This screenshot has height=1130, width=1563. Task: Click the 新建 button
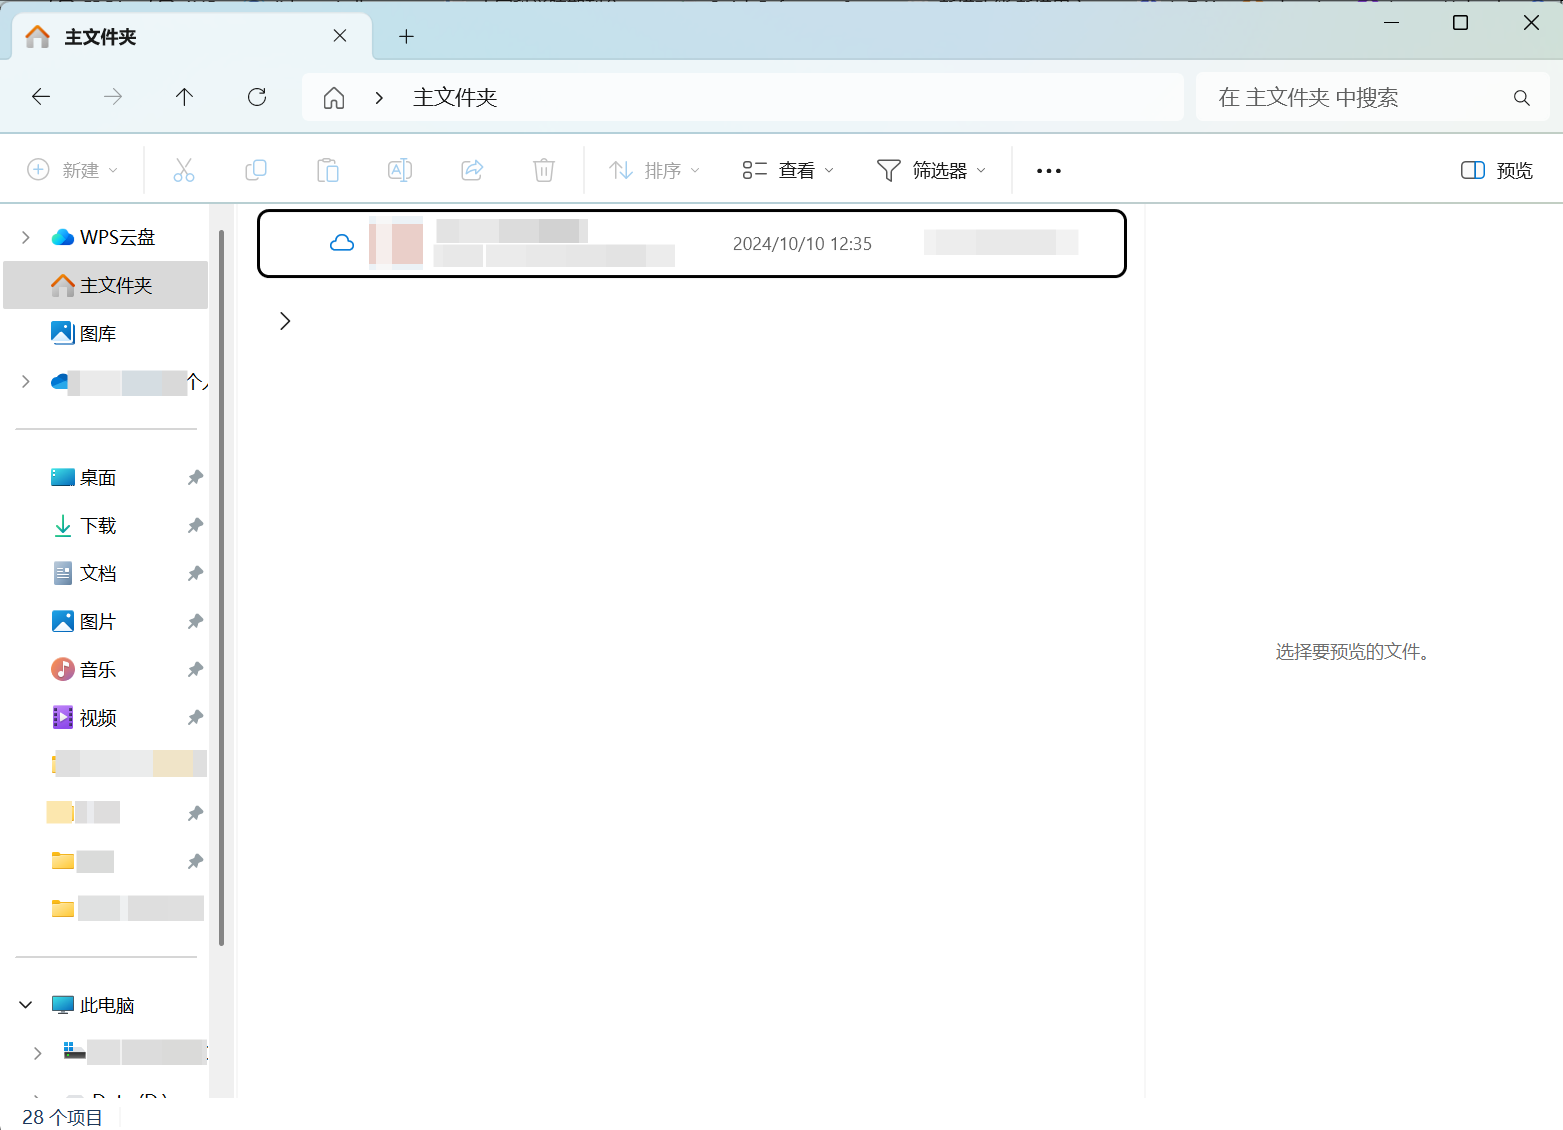click(x=73, y=170)
